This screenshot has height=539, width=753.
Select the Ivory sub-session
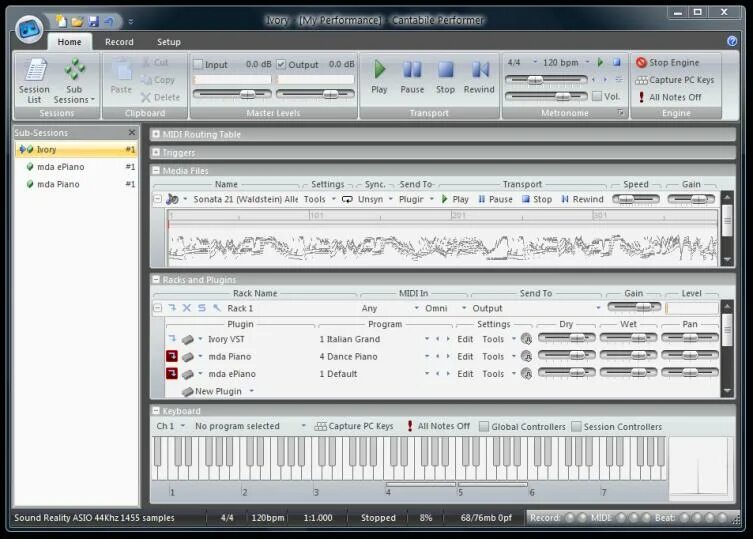(x=77, y=149)
